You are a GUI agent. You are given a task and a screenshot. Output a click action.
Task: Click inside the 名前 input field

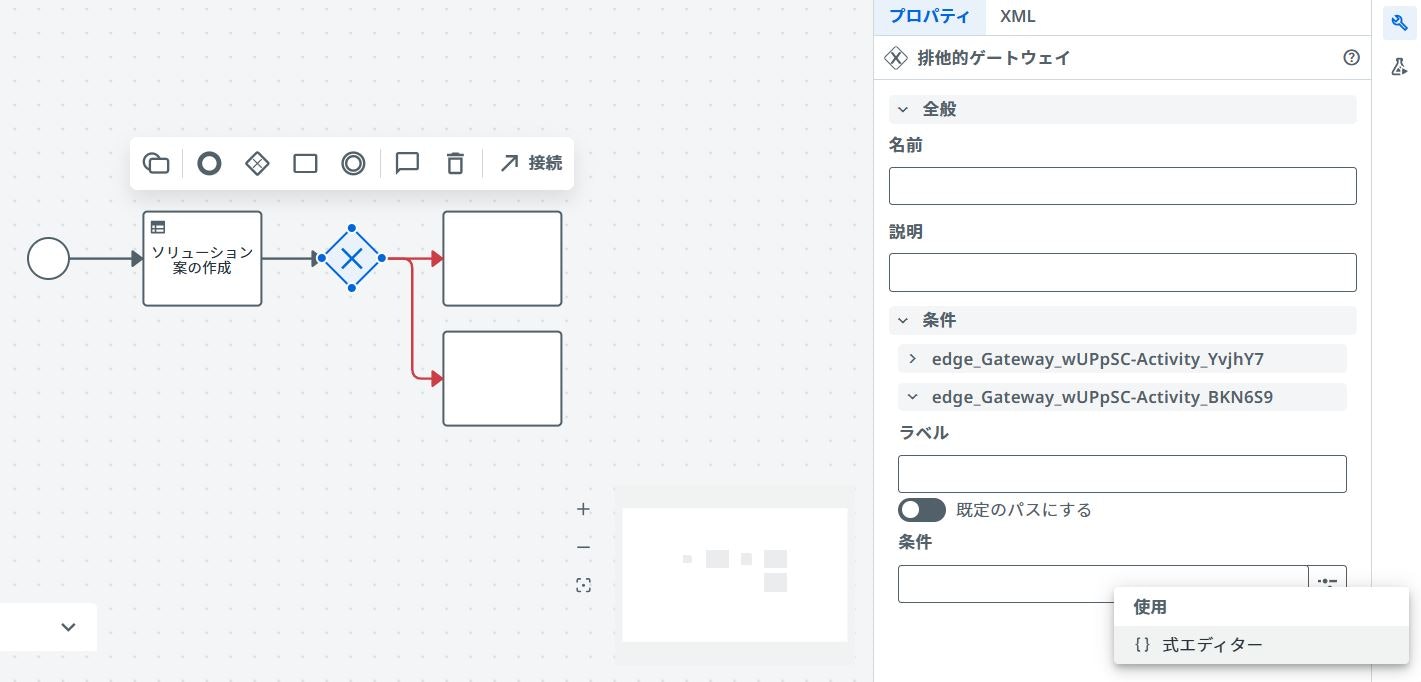point(1122,186)
